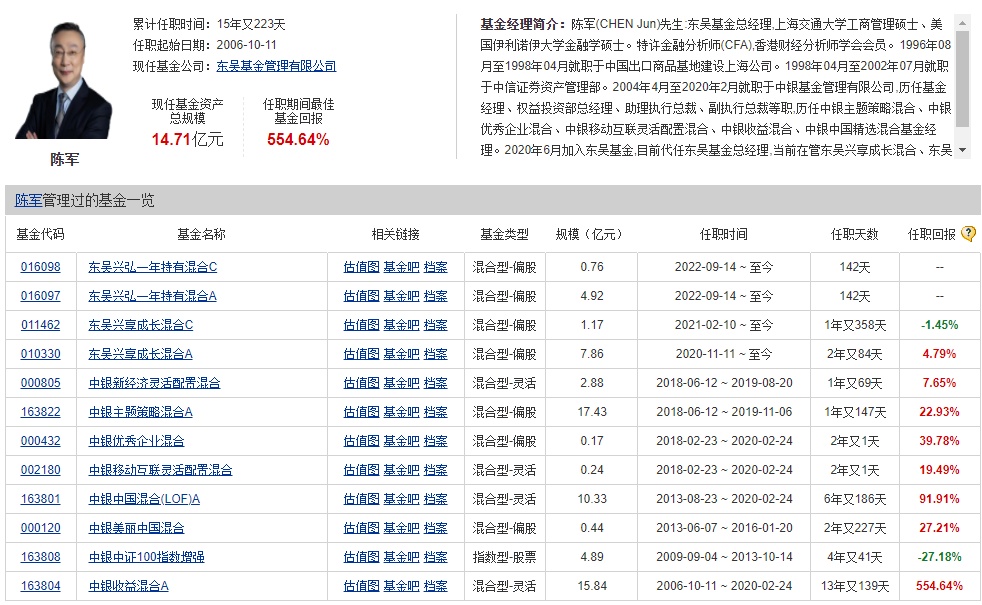Click the 13年又139天 tenure days cell

click(x=855, y=586)
